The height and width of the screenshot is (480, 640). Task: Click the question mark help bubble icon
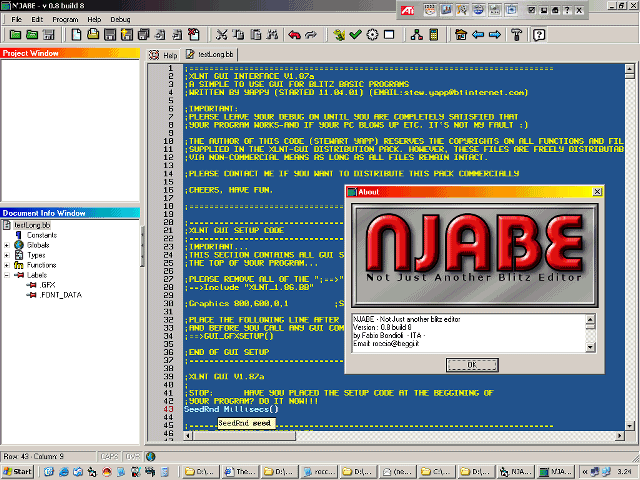(x=539, y=35)
